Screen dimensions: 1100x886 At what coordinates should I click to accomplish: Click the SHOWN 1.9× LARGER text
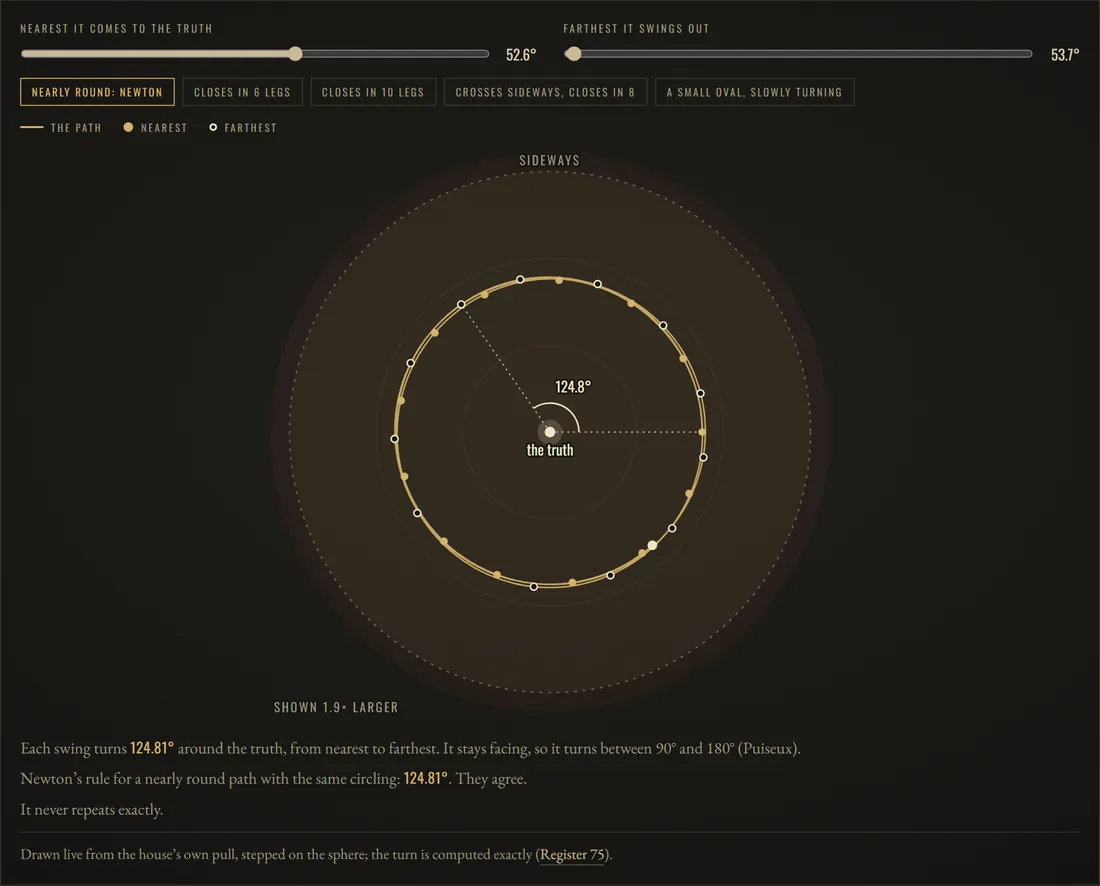point(336,707)
